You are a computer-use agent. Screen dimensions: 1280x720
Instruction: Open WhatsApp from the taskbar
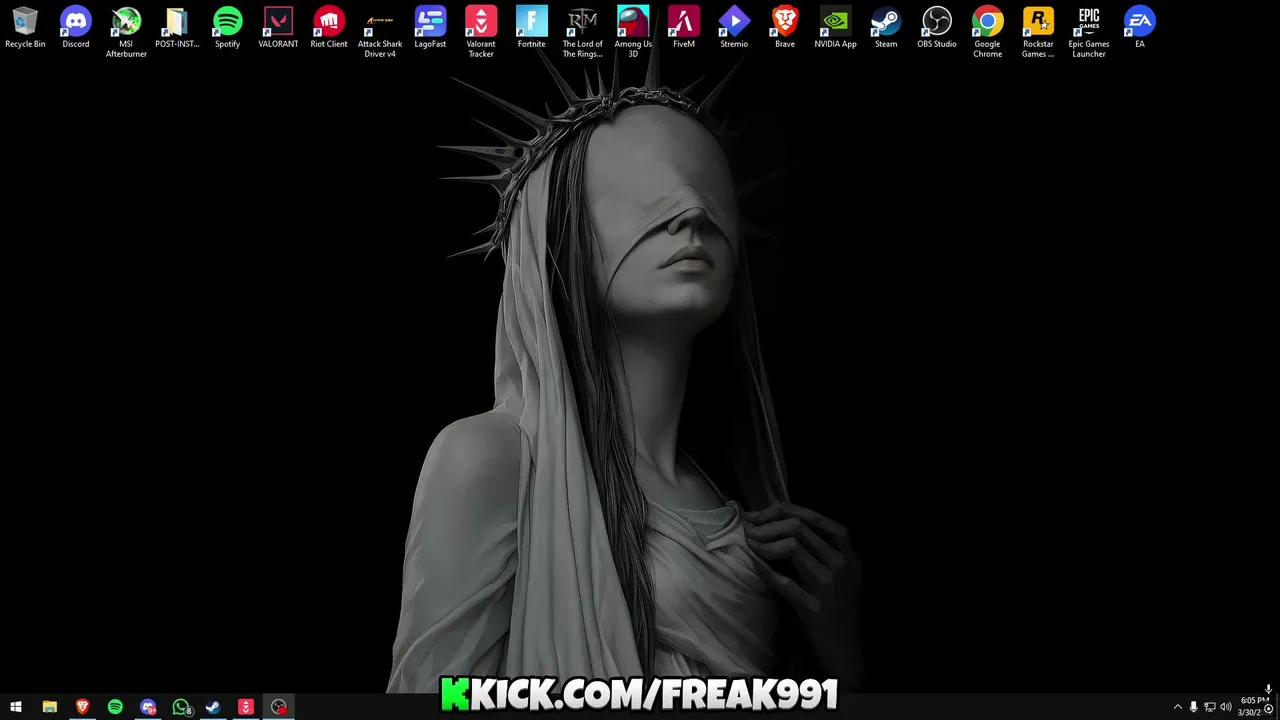click(x=181, y=707)
